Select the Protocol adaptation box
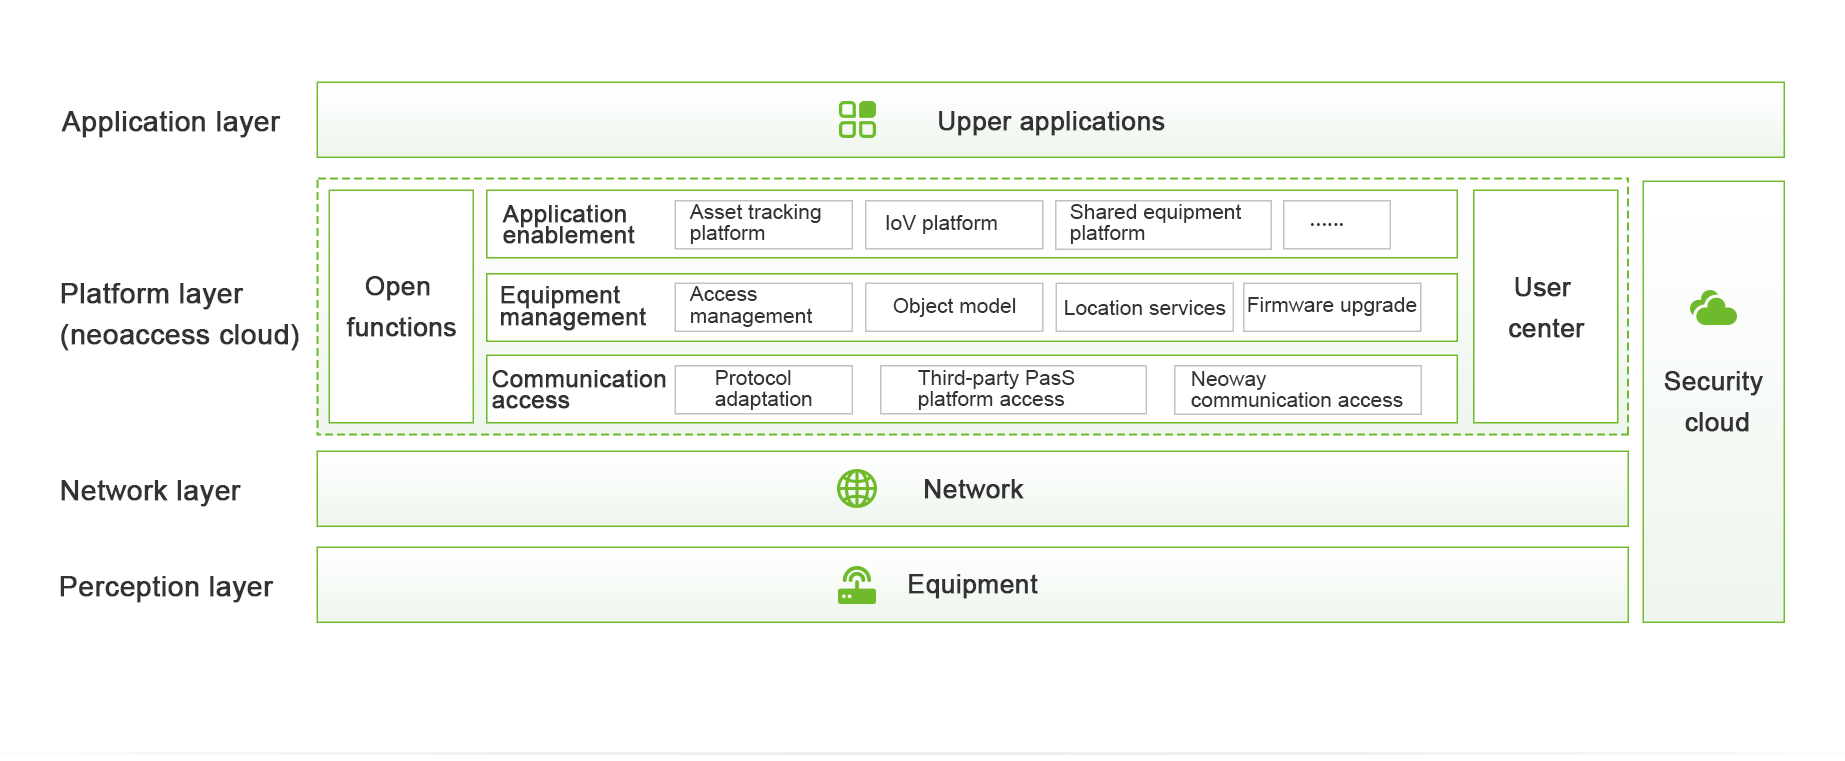1845x761 pixels. (763, 389)
